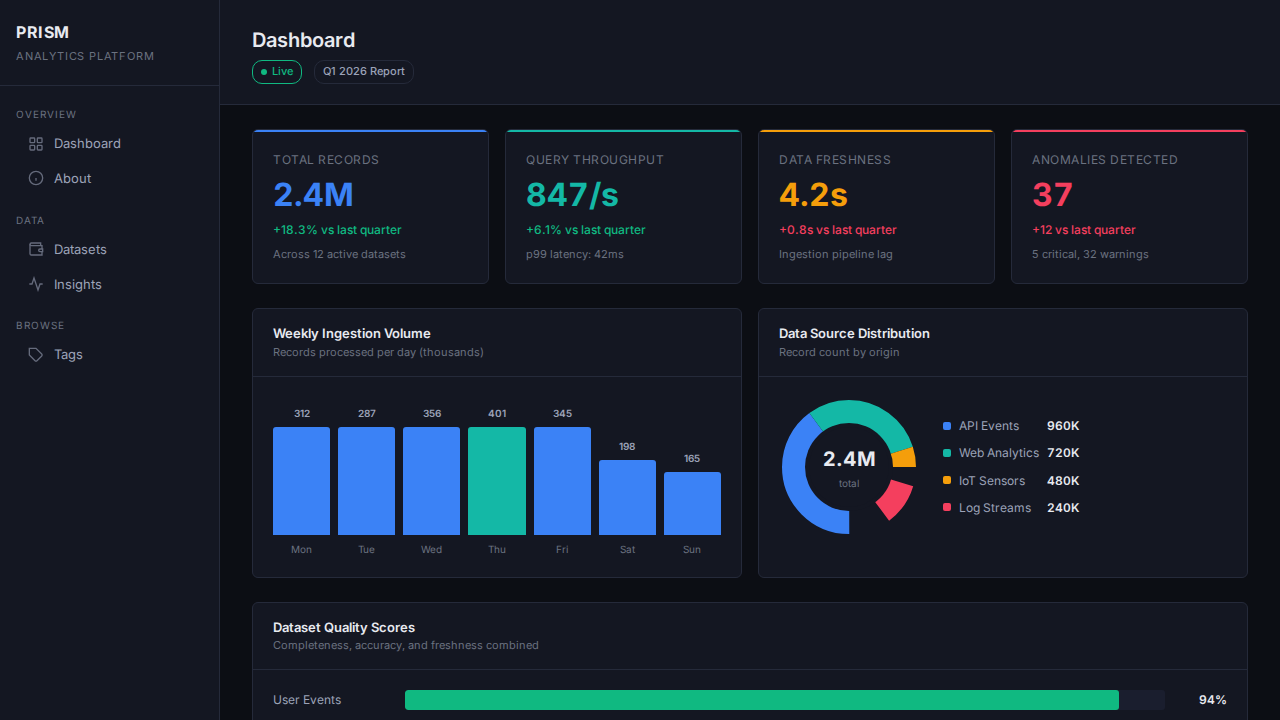Screen dimensions: 1280x720
Task: Click the Tags label icon
Action: [36, 355]
